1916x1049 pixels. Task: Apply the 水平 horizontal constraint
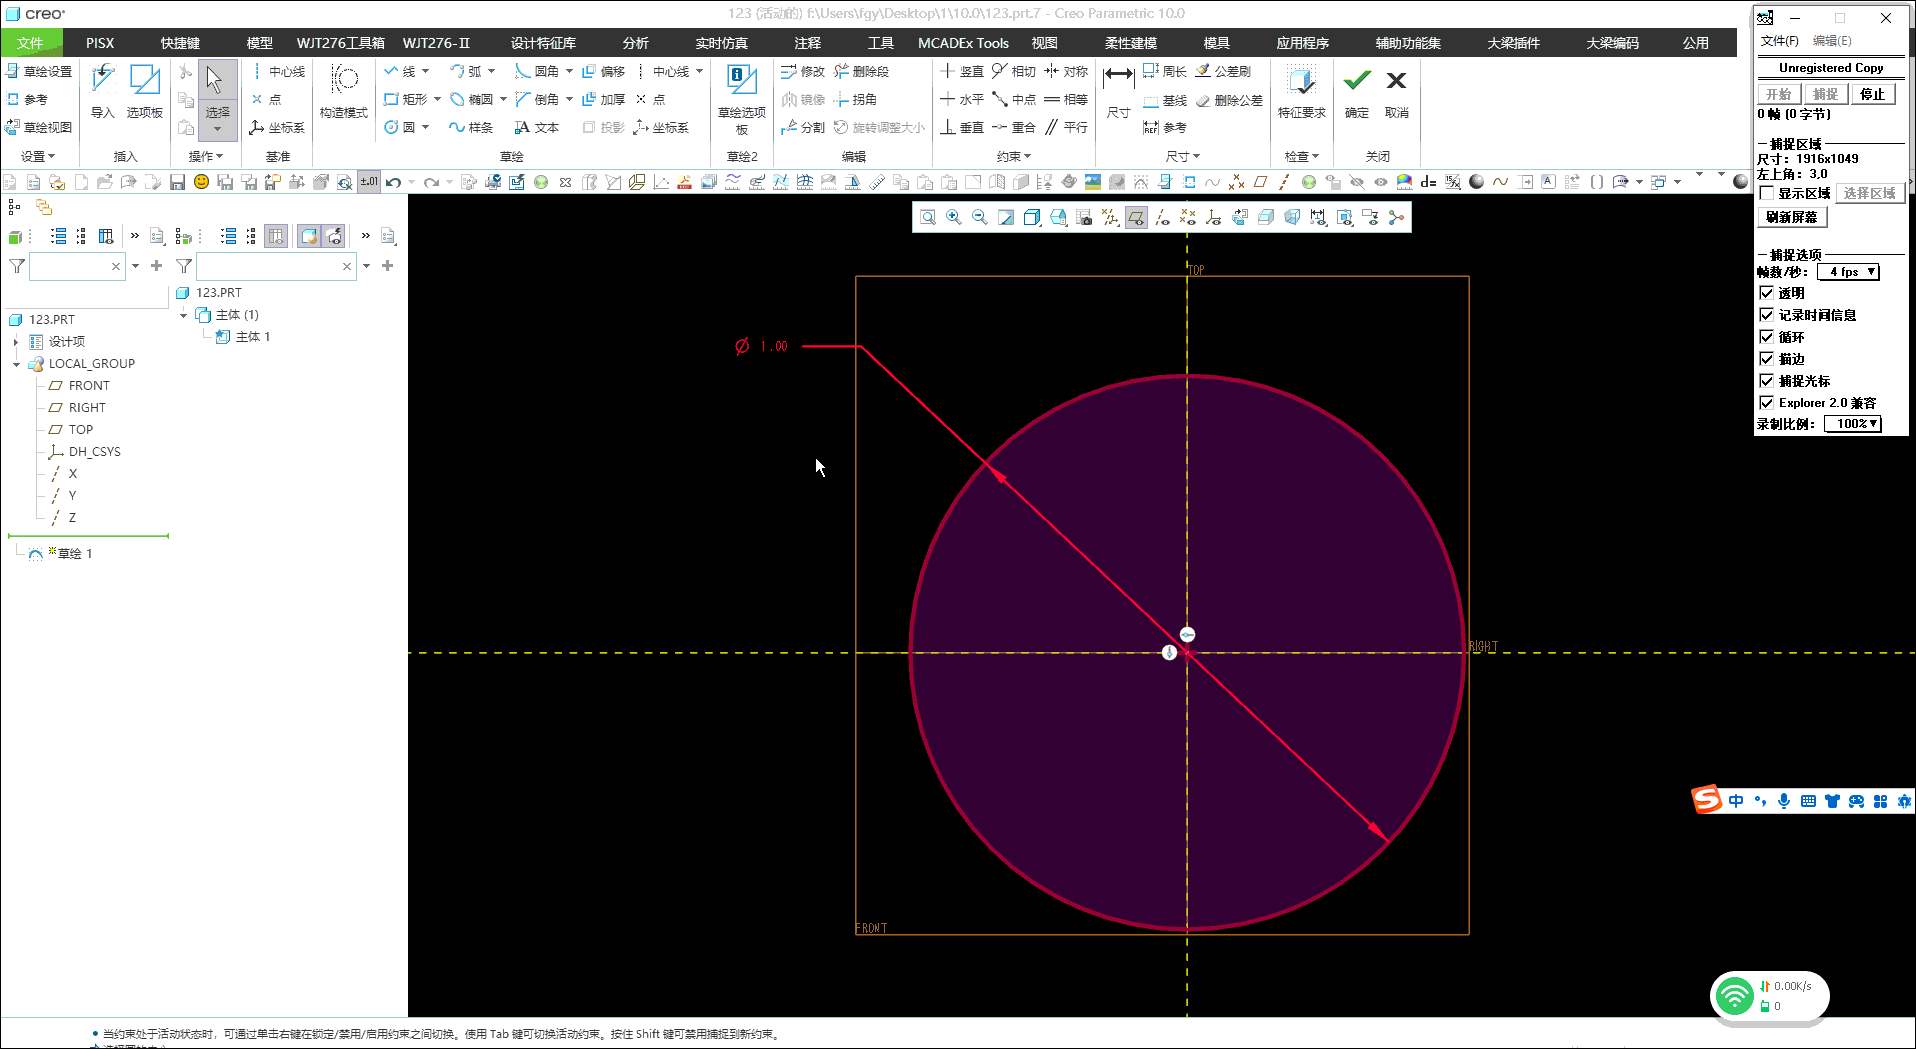pyautogui.click(x=962, y=99)
